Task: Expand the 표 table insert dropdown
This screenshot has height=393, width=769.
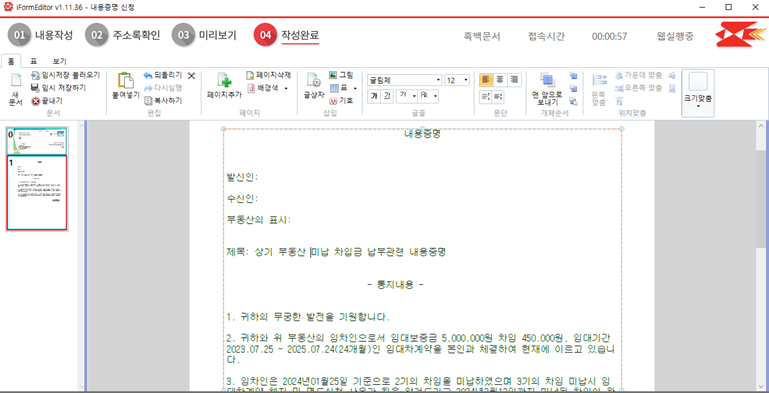Action: [x=355, y=88]
